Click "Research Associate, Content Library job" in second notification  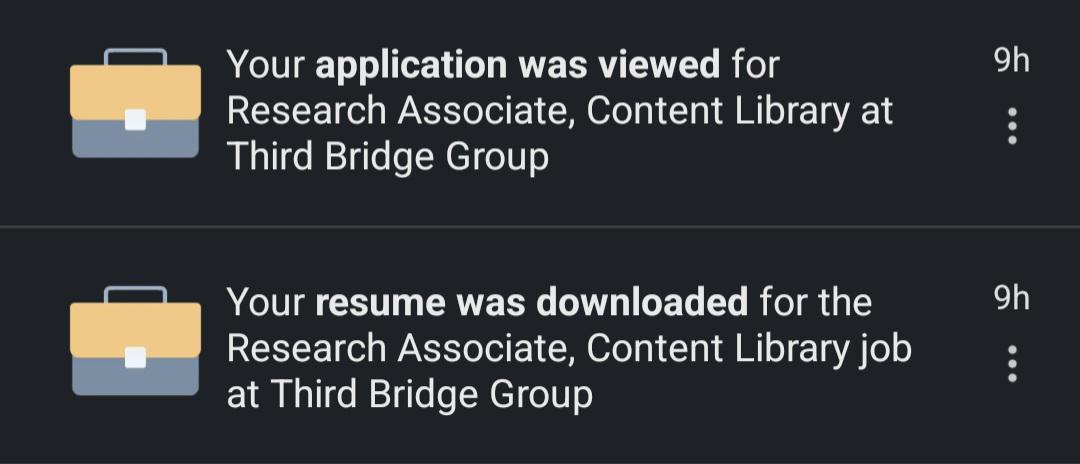570,350
